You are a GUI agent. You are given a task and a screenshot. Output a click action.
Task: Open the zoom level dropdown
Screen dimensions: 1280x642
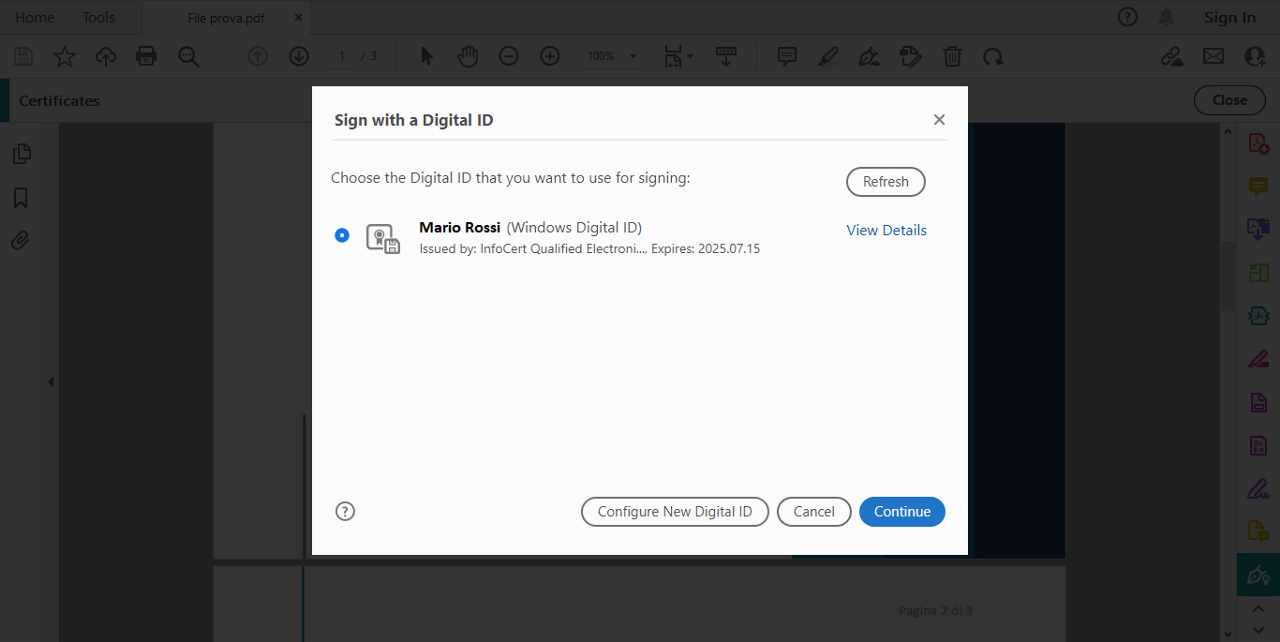[x=632, y=57]
